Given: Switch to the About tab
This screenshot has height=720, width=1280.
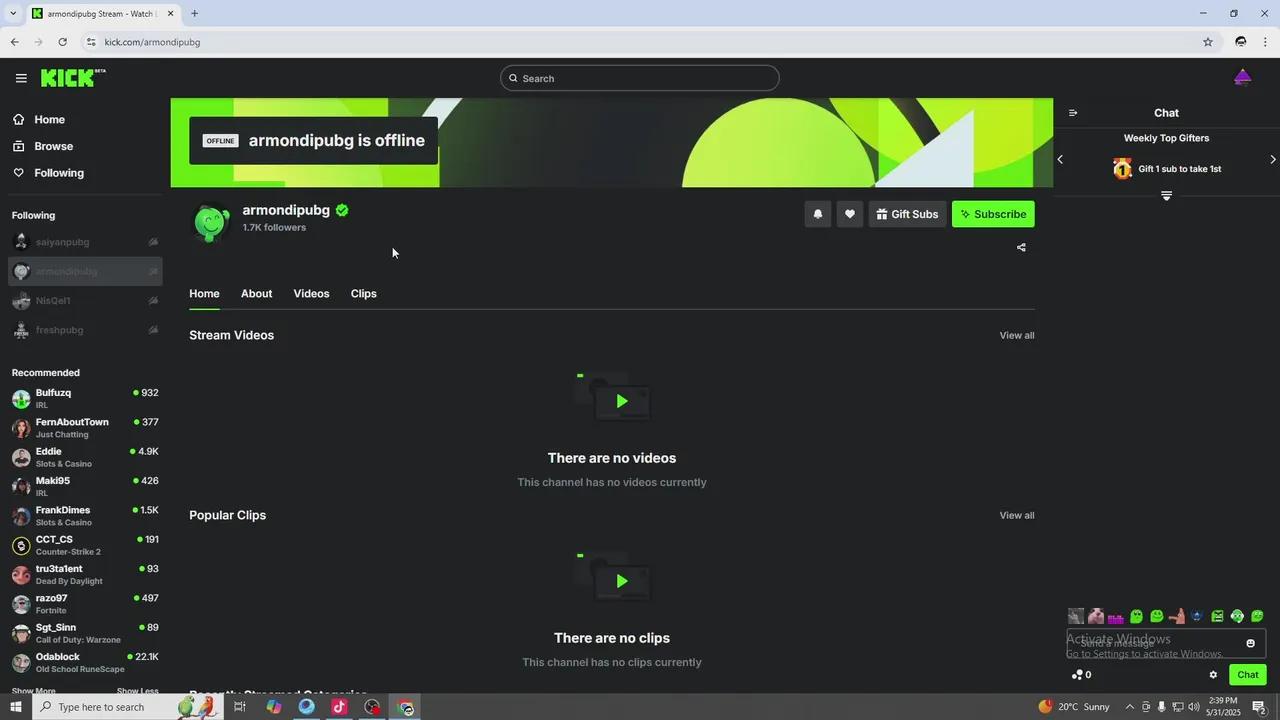Looking at the screenshot, I should tap(256, 294).
